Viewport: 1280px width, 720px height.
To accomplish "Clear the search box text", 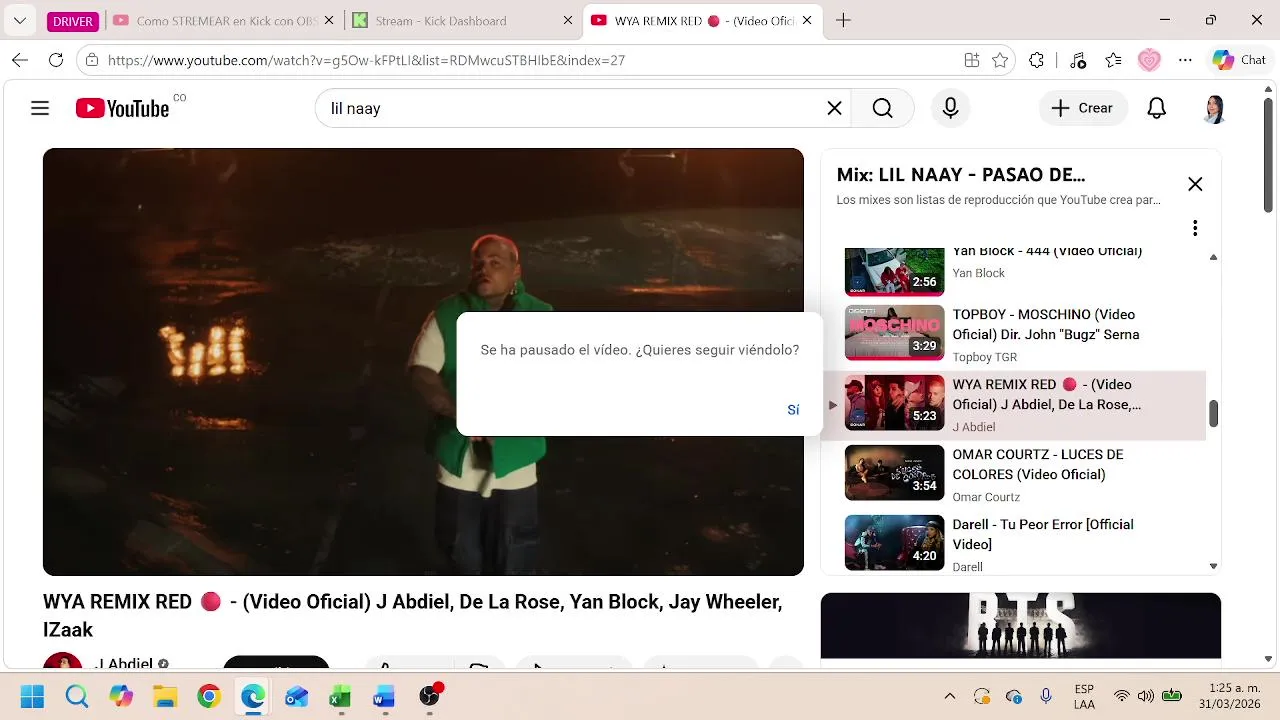I will coord(834,108).
